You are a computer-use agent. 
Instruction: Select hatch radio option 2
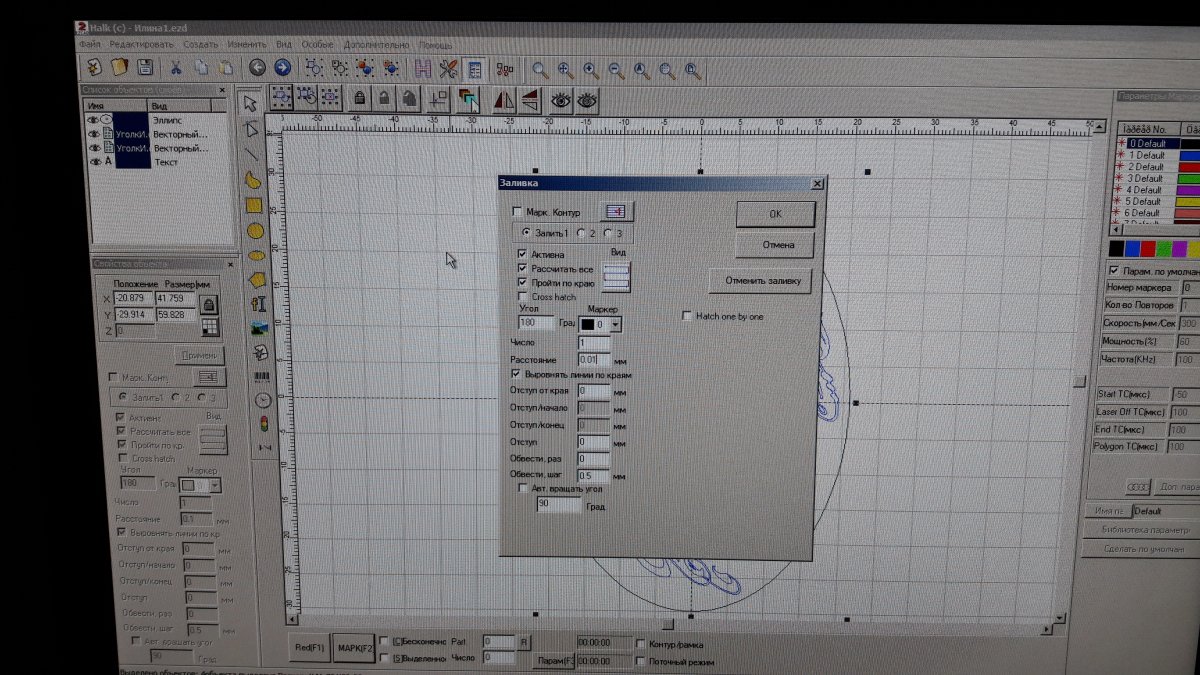[581, 232]
